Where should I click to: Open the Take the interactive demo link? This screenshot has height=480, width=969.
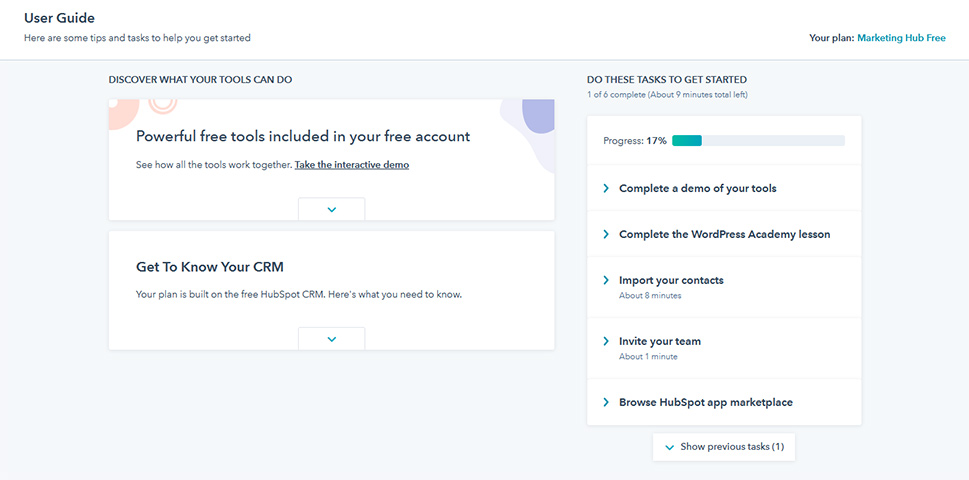click(x=352, y=165)
